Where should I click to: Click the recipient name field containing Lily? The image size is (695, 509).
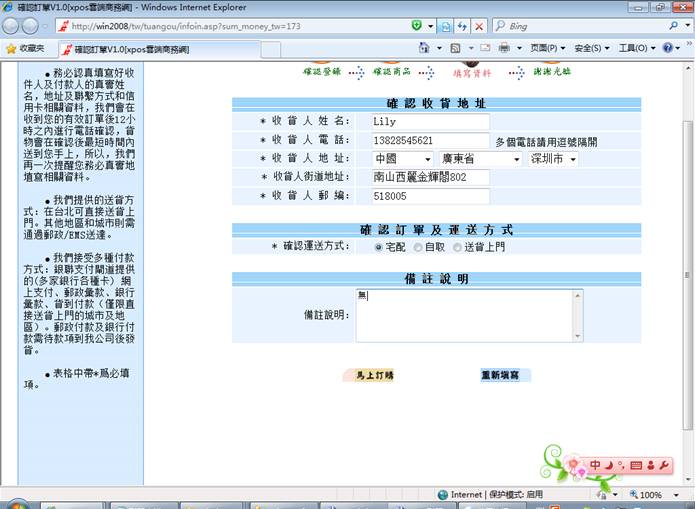click(428, 122)
